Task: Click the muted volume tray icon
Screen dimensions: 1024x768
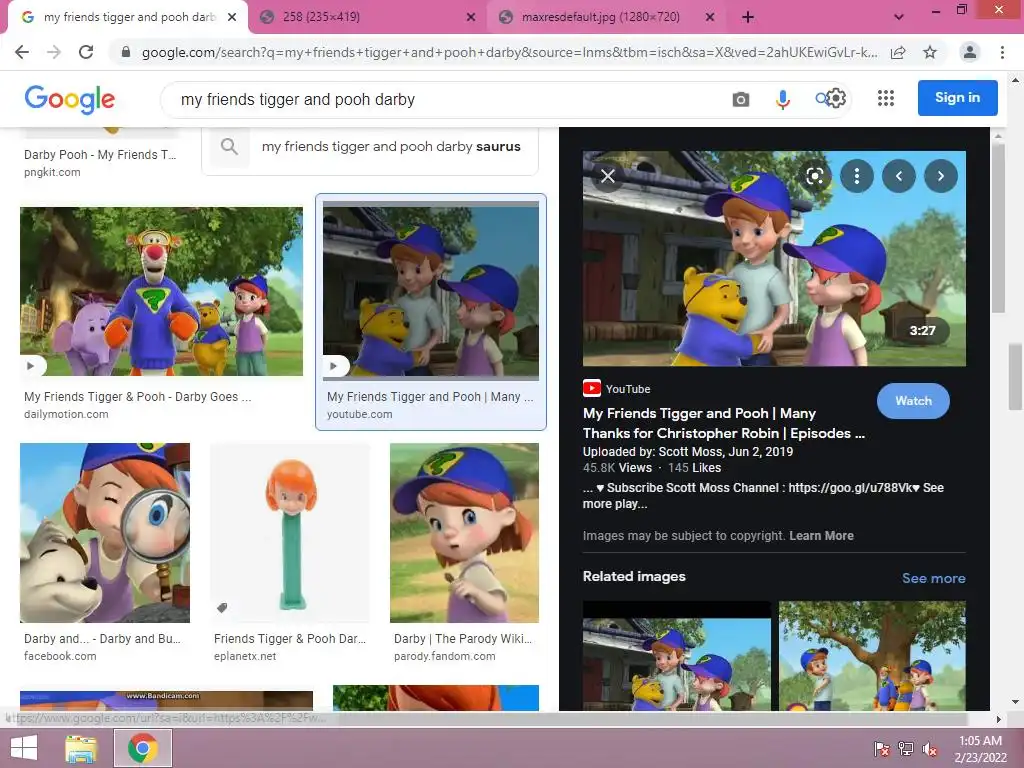Action: point(930,749)
